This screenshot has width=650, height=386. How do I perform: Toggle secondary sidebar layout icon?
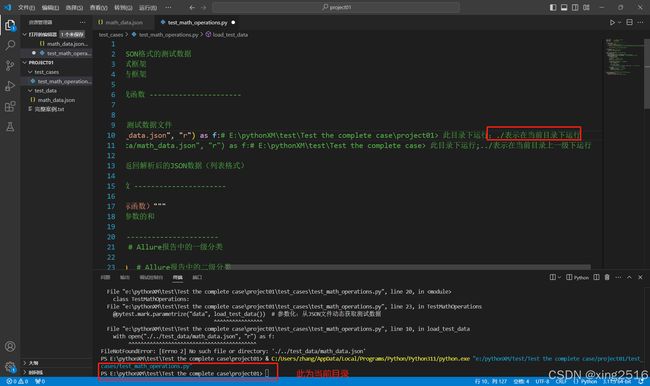[x=575, y=7]
